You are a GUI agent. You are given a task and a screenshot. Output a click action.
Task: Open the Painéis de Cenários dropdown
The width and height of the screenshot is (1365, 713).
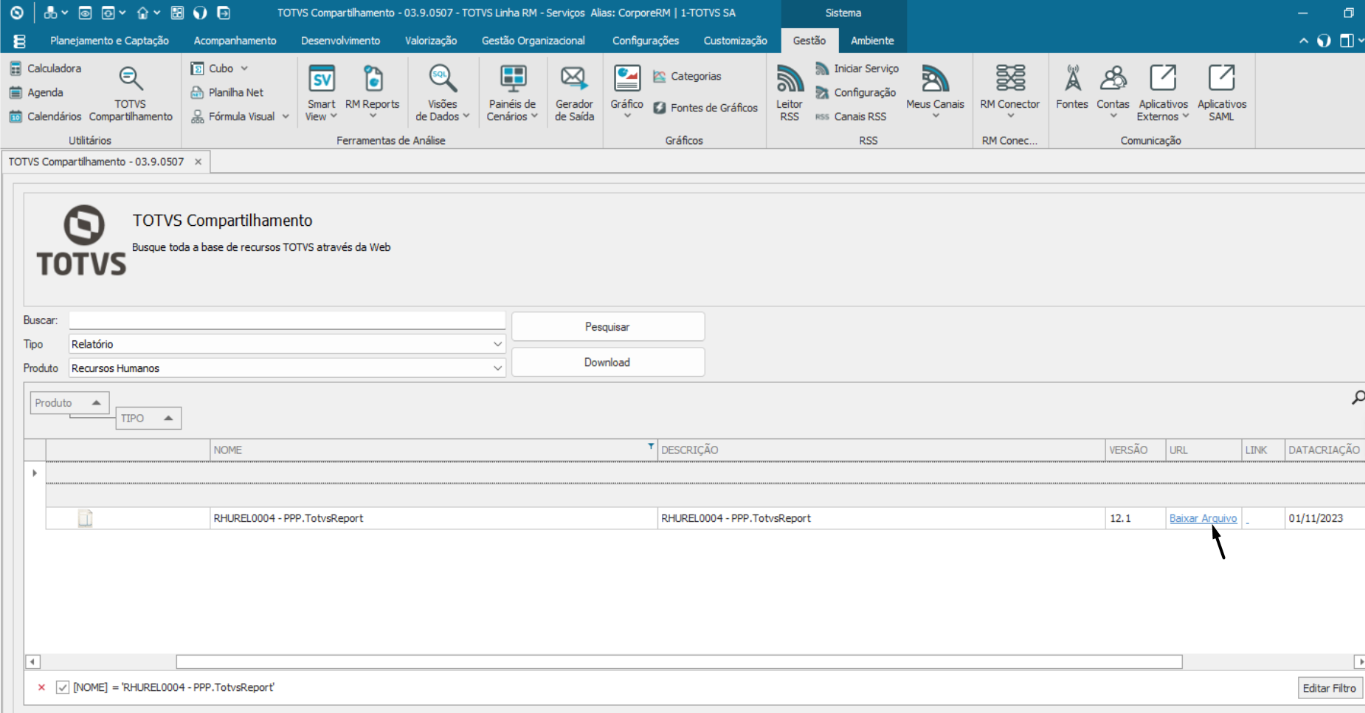pyautogui.click(x=513, y=94)
